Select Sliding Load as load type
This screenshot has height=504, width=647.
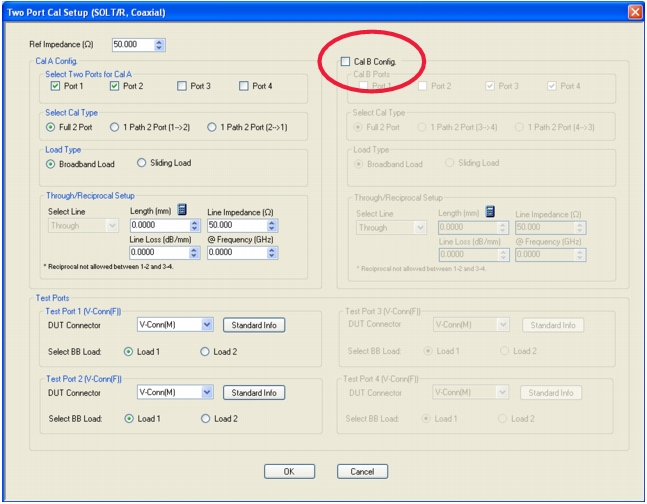pyautogui.click(x=141, y=163)
